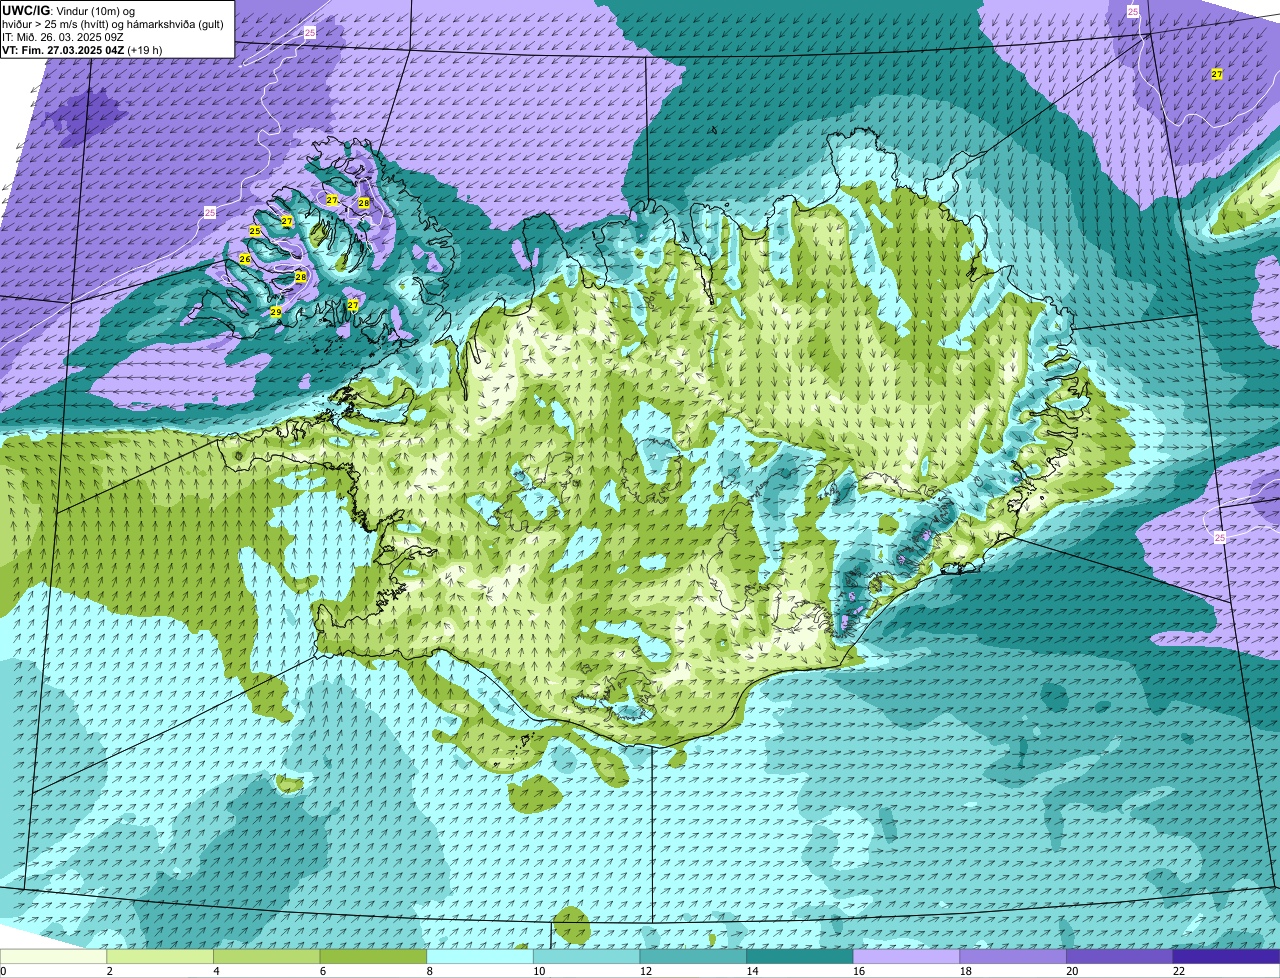The height and width of the screenshot is (978, 1280).
Task: Click the yellow "25" gust label
Action: [255, 231]
